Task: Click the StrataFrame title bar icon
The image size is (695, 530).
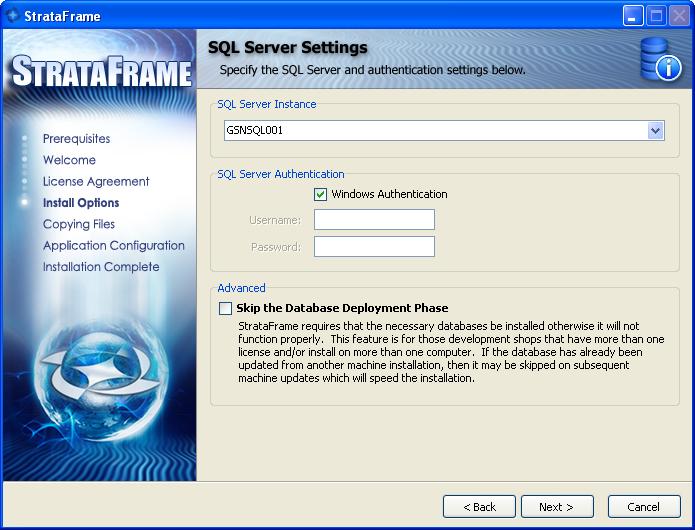Action: coord(13,16)
